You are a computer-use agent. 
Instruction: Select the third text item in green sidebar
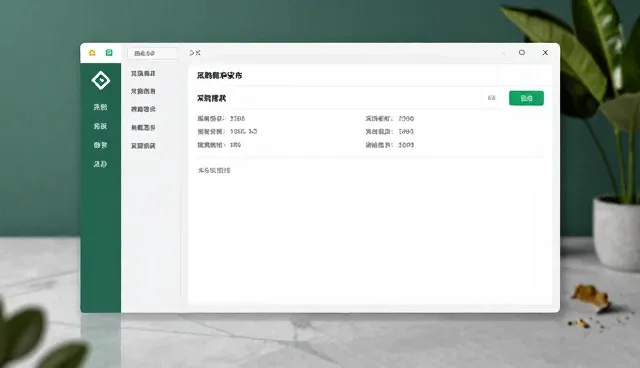click(x=100, y=145)
